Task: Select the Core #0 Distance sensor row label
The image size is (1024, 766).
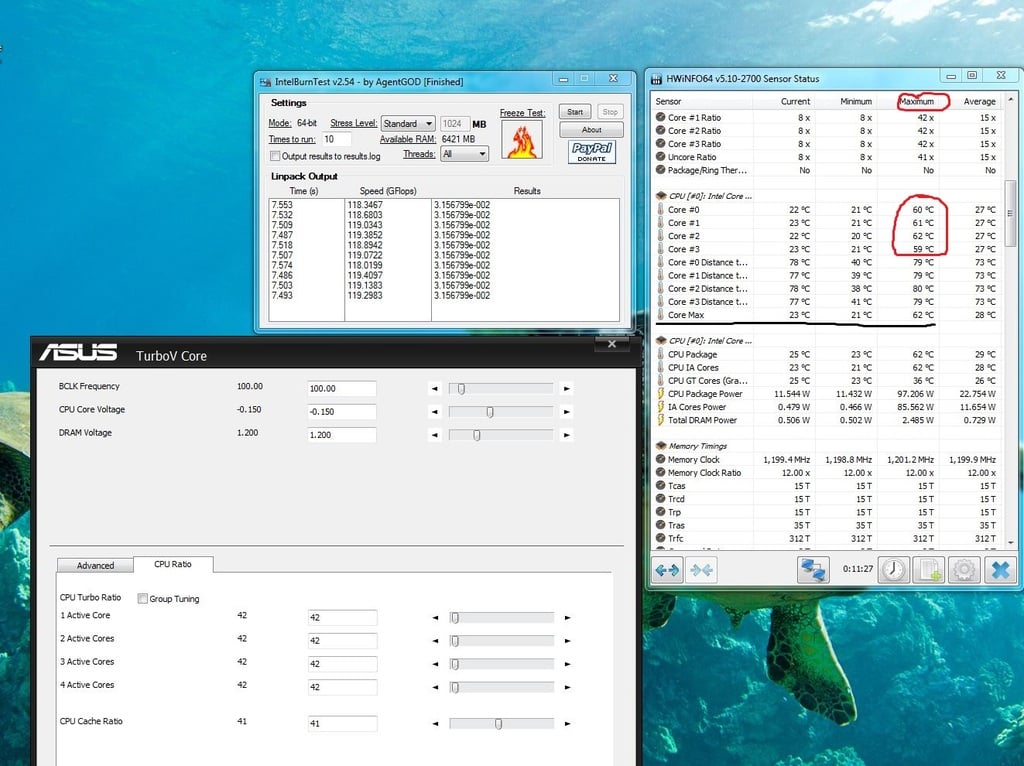Action: (708, 263)
